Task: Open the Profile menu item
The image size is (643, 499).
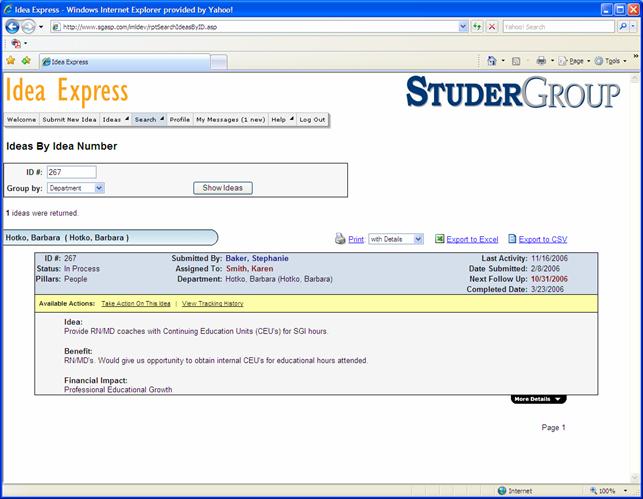Action: click(180, 119)
